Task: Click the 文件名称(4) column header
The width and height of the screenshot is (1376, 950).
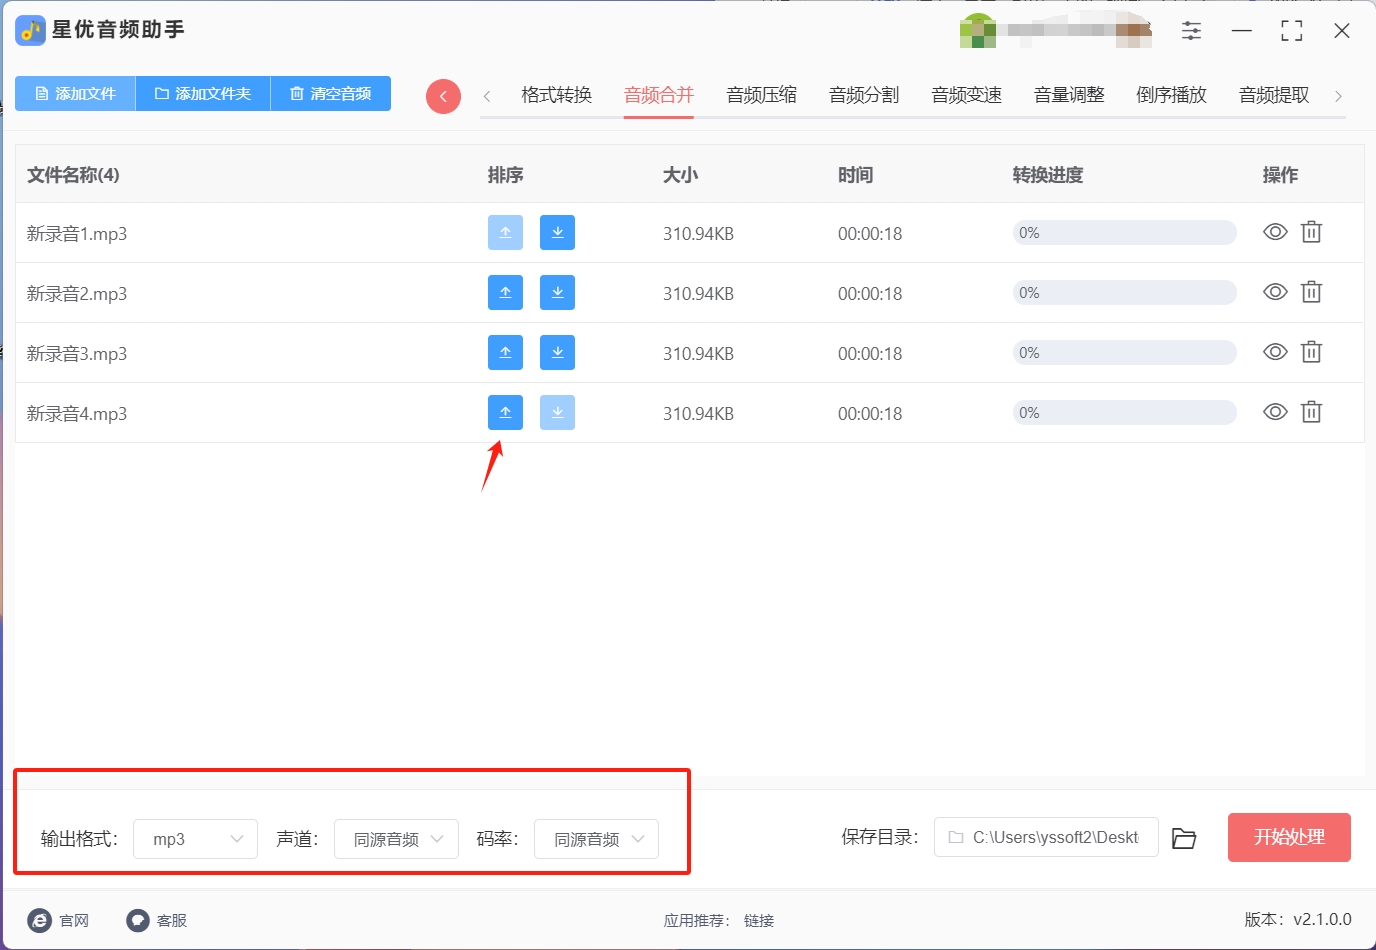Action: pyautogui.click(x=73, y=175)
